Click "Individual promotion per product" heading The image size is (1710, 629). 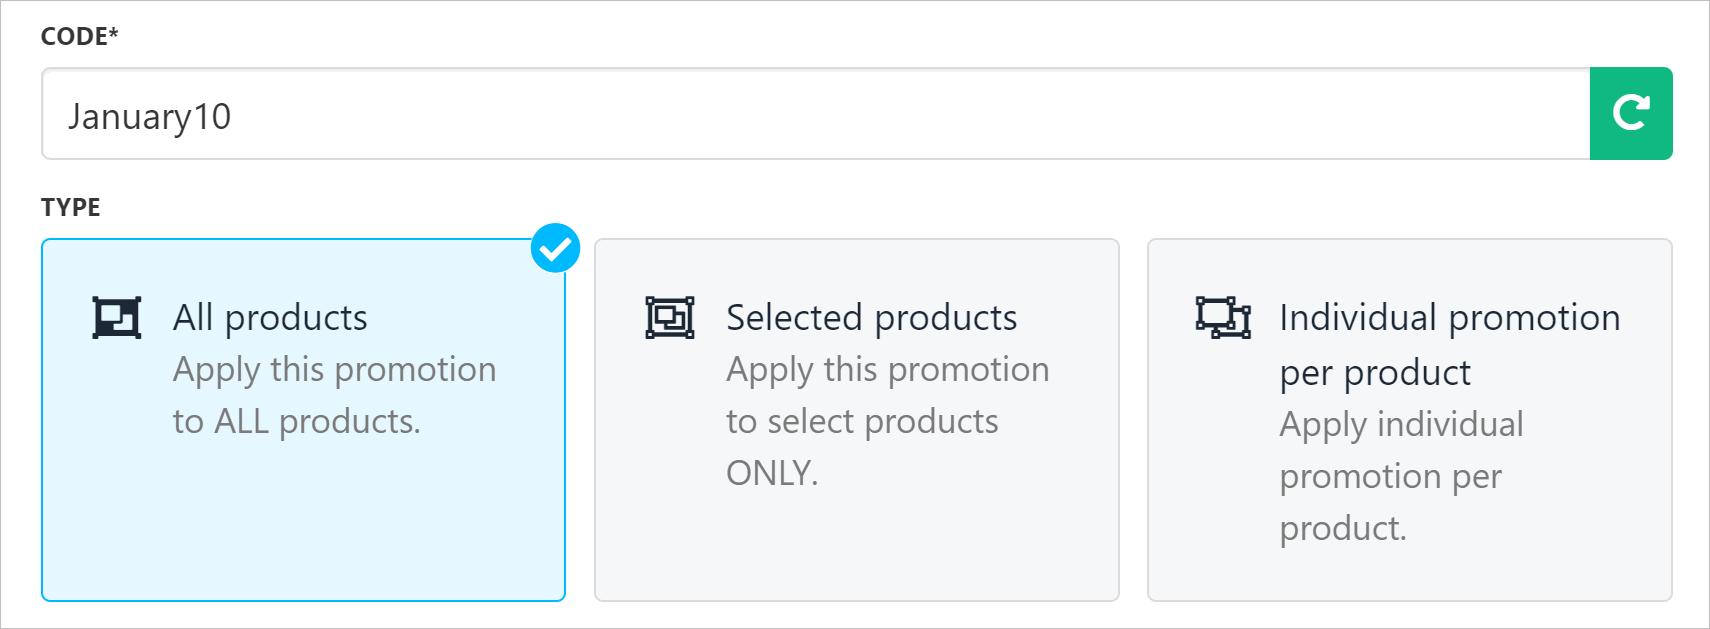[1450, 345]
